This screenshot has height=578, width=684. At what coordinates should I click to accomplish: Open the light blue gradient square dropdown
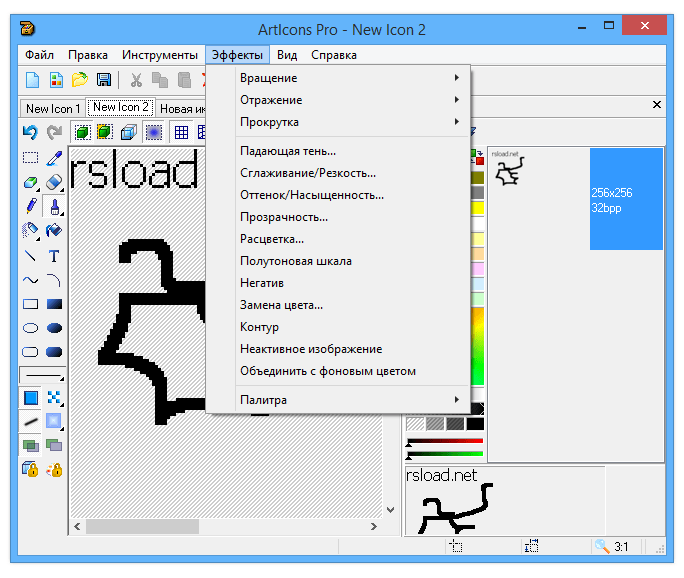pyautogui.click(x=54, y=422)
